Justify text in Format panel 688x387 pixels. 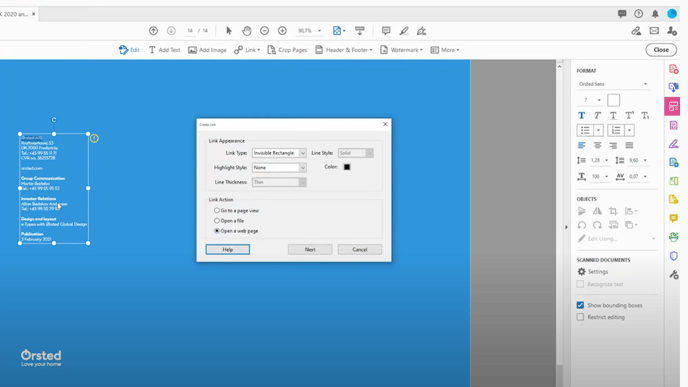pyautogui.click(x=629, y=145)
